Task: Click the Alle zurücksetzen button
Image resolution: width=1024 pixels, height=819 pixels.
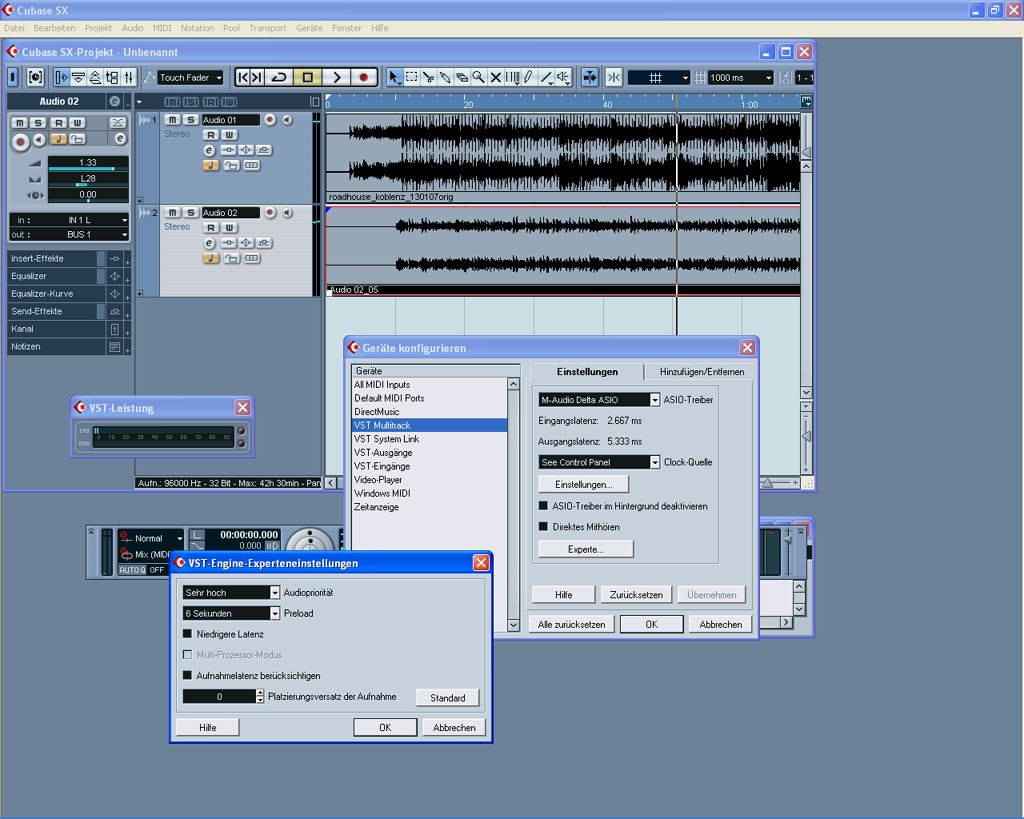Action: tap(571, 624)
